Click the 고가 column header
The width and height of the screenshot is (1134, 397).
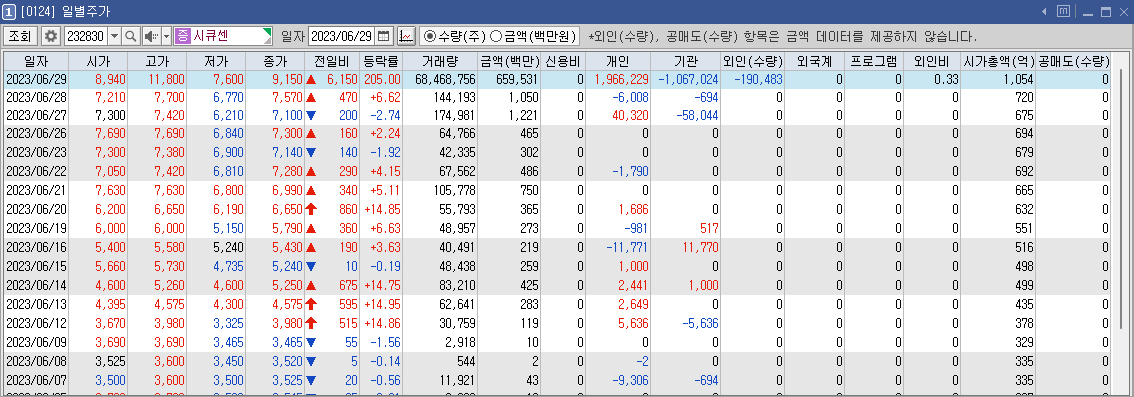[156, 61]
